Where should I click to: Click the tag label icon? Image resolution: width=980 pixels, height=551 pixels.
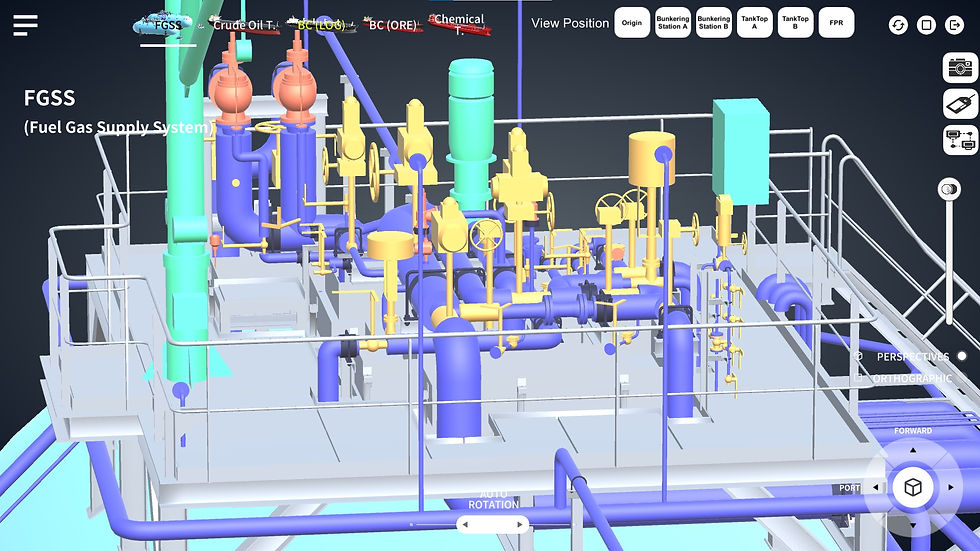click(x=961, y=104)
